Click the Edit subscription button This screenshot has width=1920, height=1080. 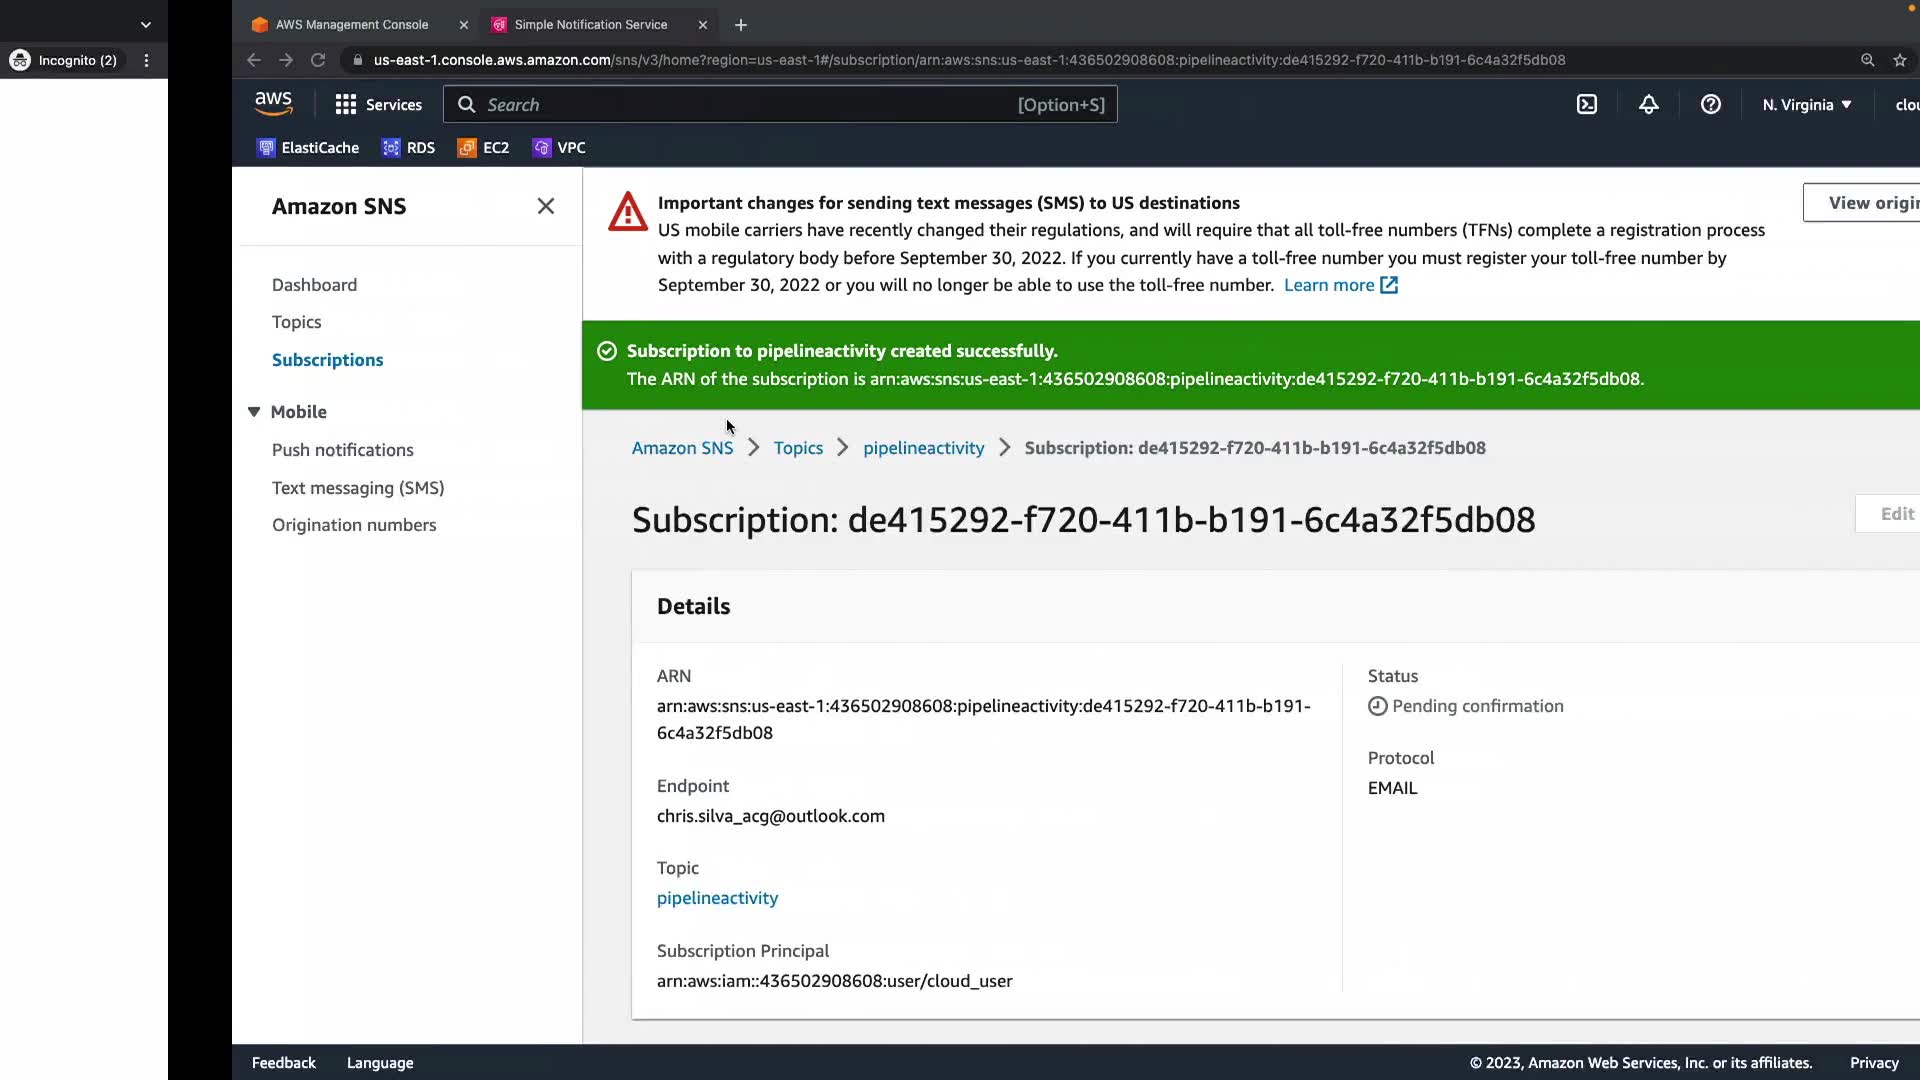[x=1895, y=514]
